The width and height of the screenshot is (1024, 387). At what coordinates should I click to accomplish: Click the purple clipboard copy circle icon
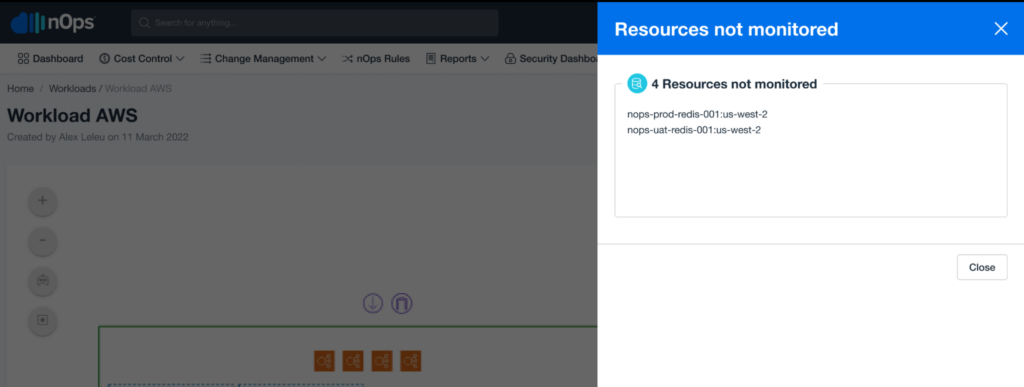[402, 303]
